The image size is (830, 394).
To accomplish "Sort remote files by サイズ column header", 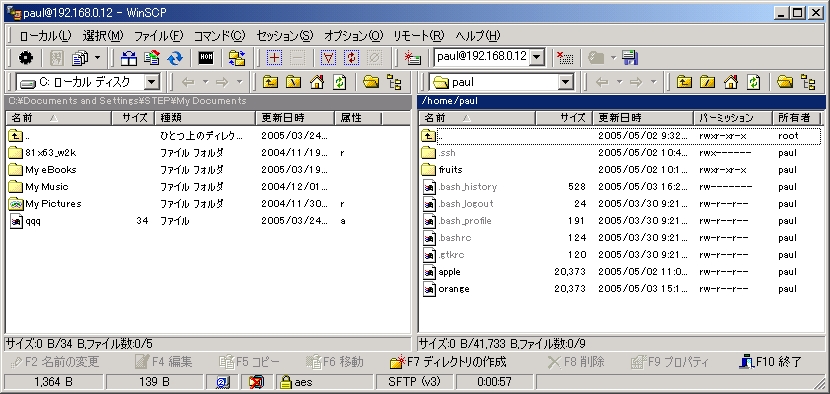I will (x=563, y=118).
